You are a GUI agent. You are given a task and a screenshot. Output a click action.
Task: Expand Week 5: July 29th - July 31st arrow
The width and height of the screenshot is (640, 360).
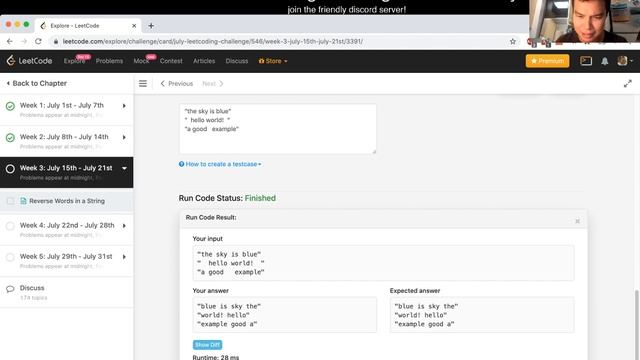pos(124,257)
